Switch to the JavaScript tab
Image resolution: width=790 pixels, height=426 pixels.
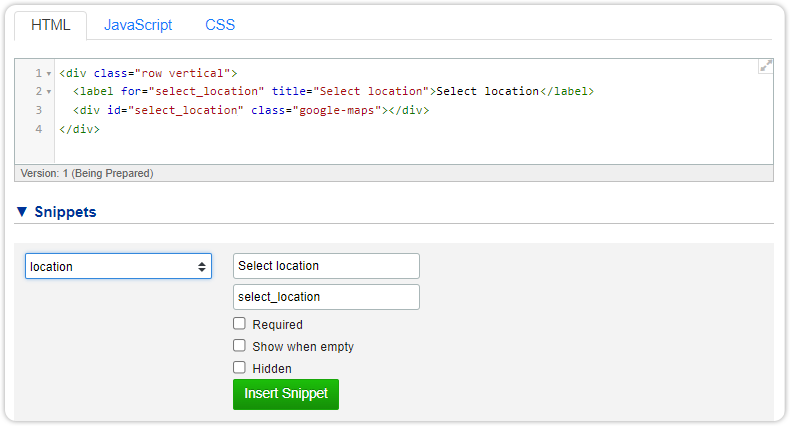pyautogui.click(x=138, y=25)
